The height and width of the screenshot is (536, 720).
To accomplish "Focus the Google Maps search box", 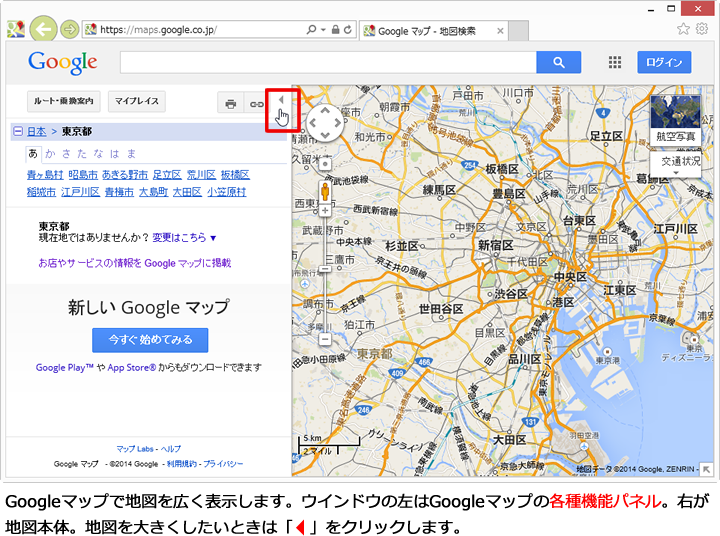I will (328, 62).
